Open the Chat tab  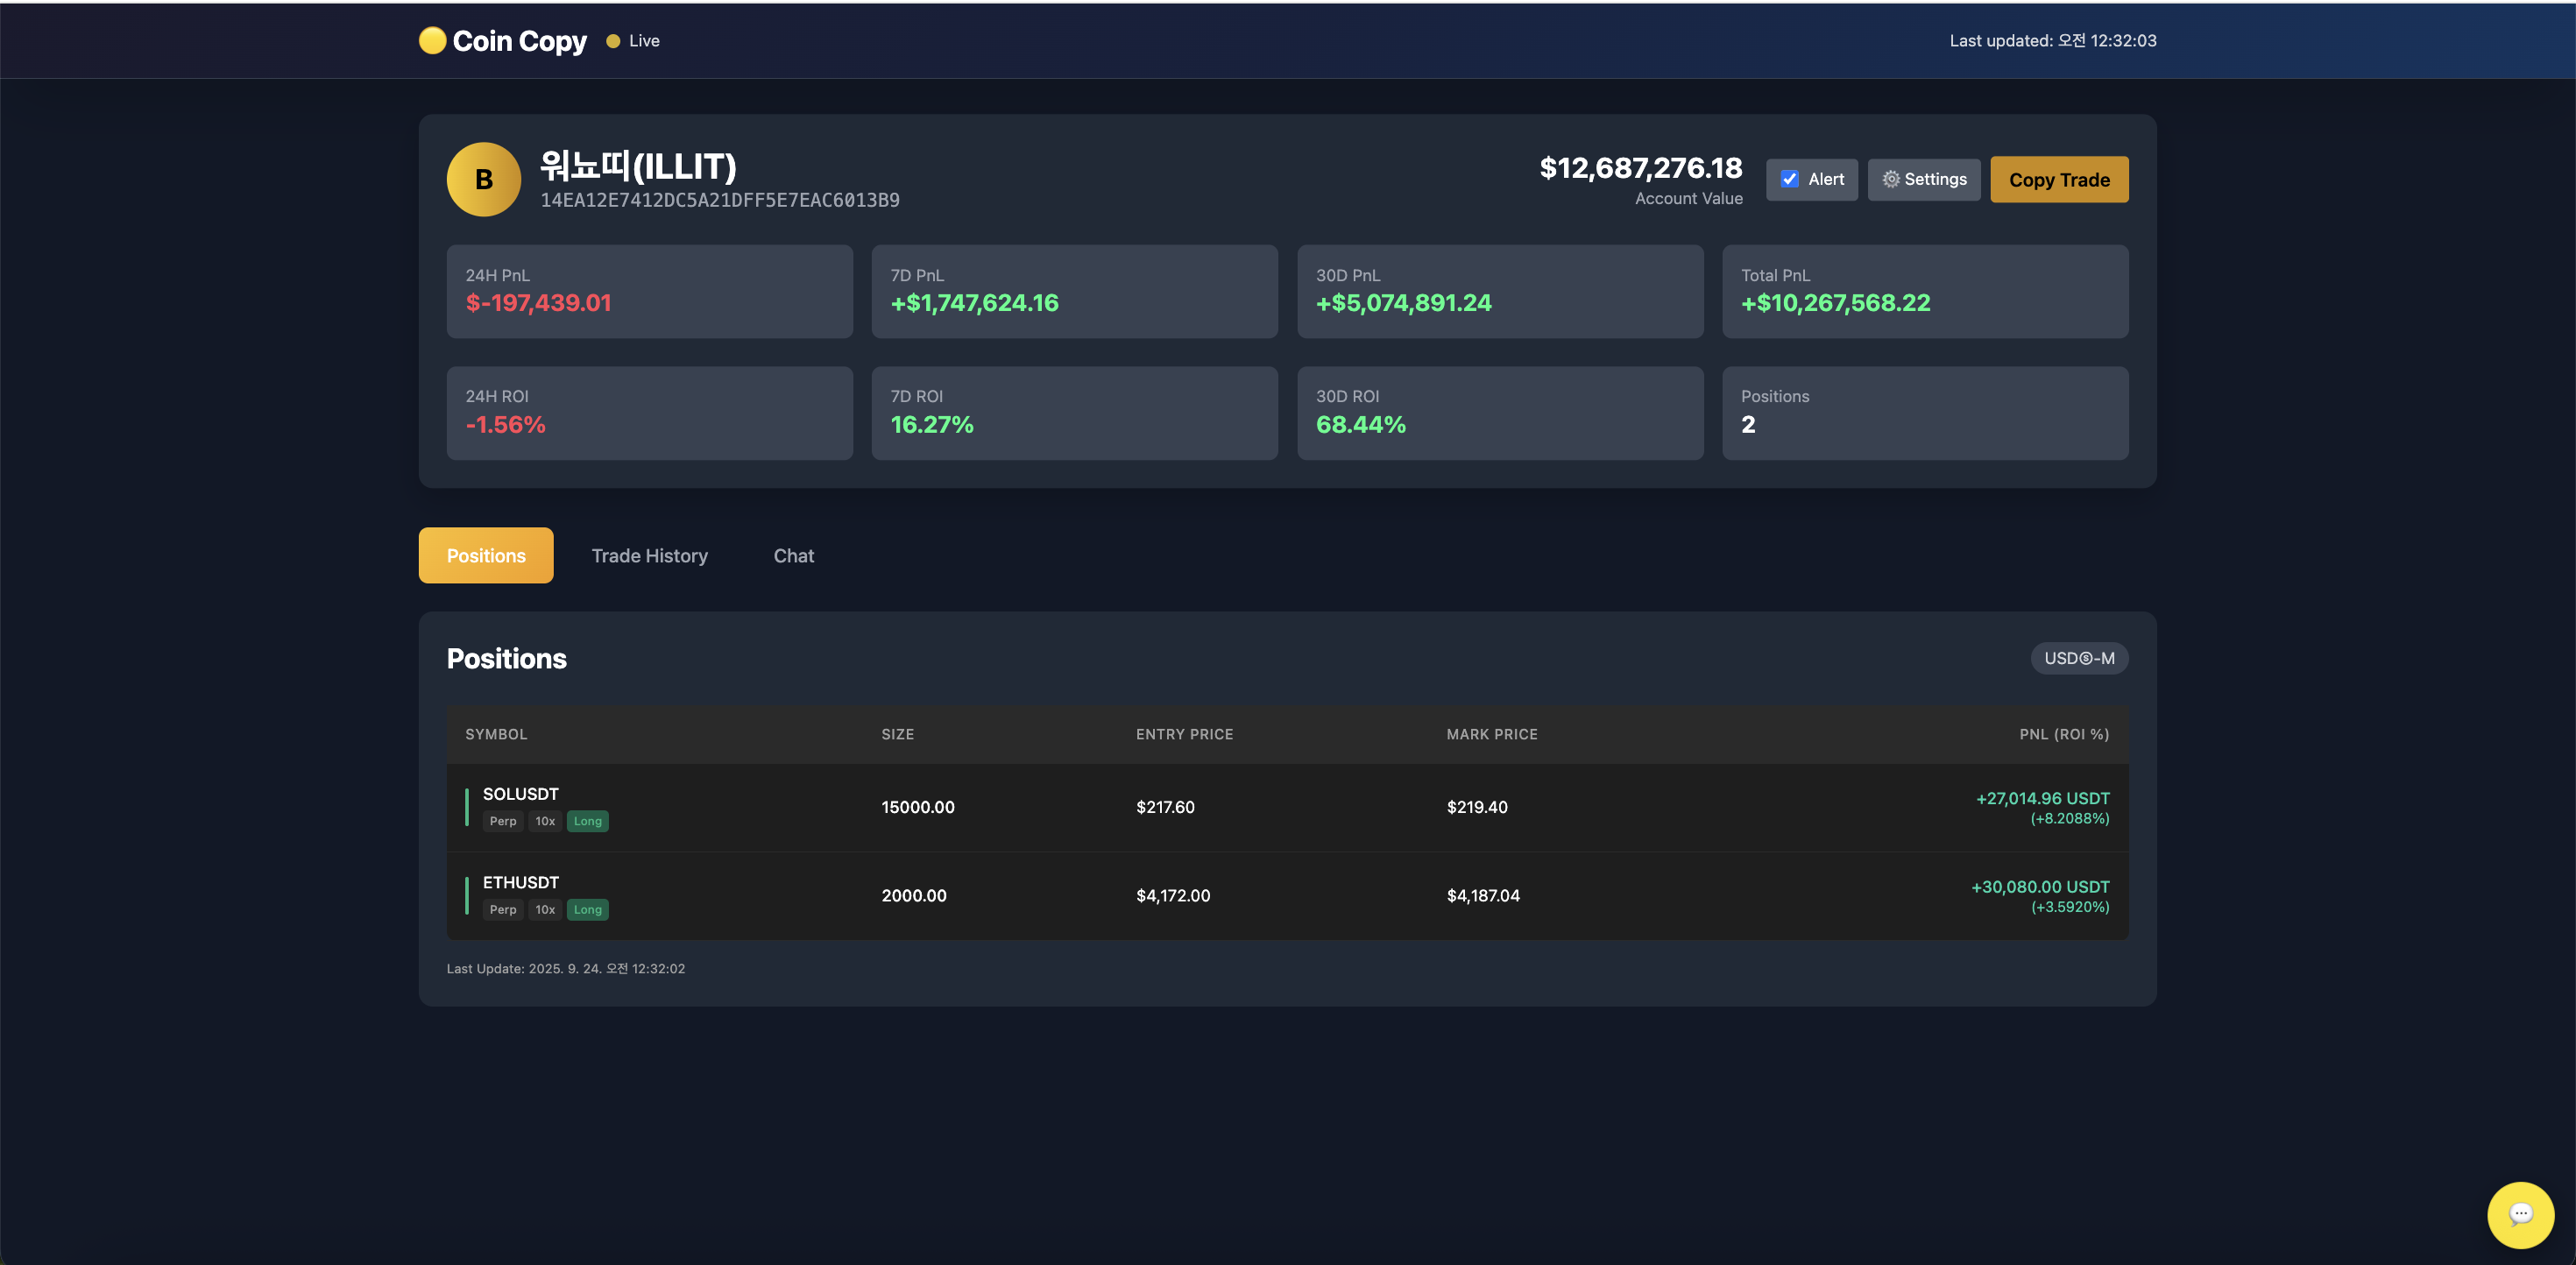(793, 555)
